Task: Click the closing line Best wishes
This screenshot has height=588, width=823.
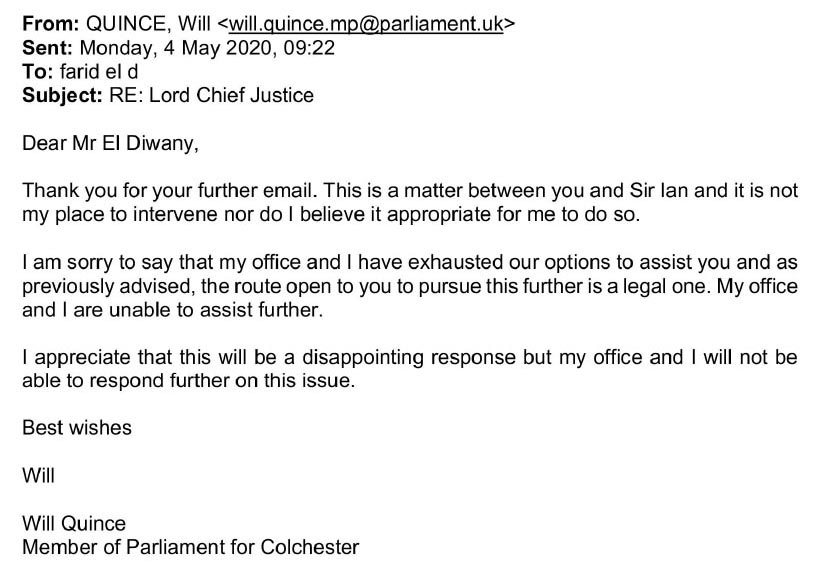Action: pyautogui.click(x=77, y=428)
